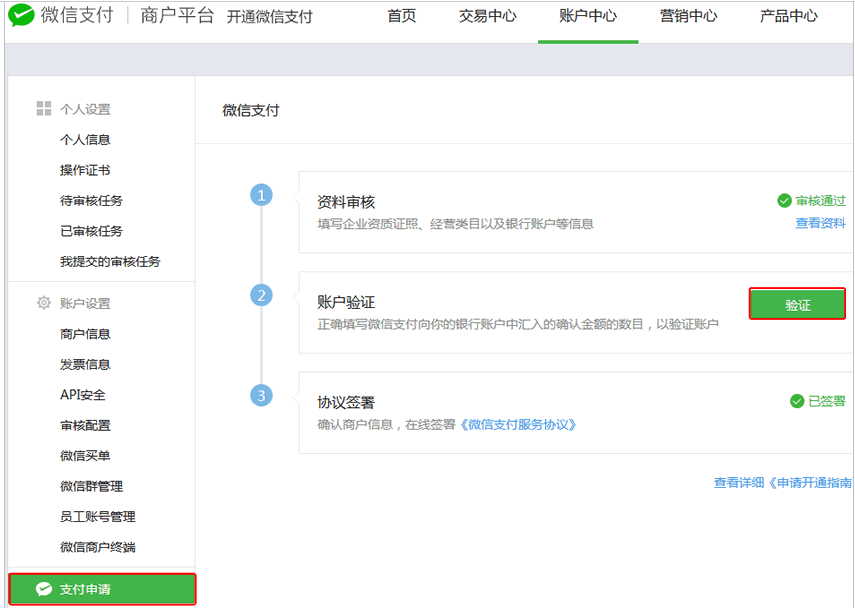Click the 资料审核 step title
The image size is (855, 608).
[346, 202]
